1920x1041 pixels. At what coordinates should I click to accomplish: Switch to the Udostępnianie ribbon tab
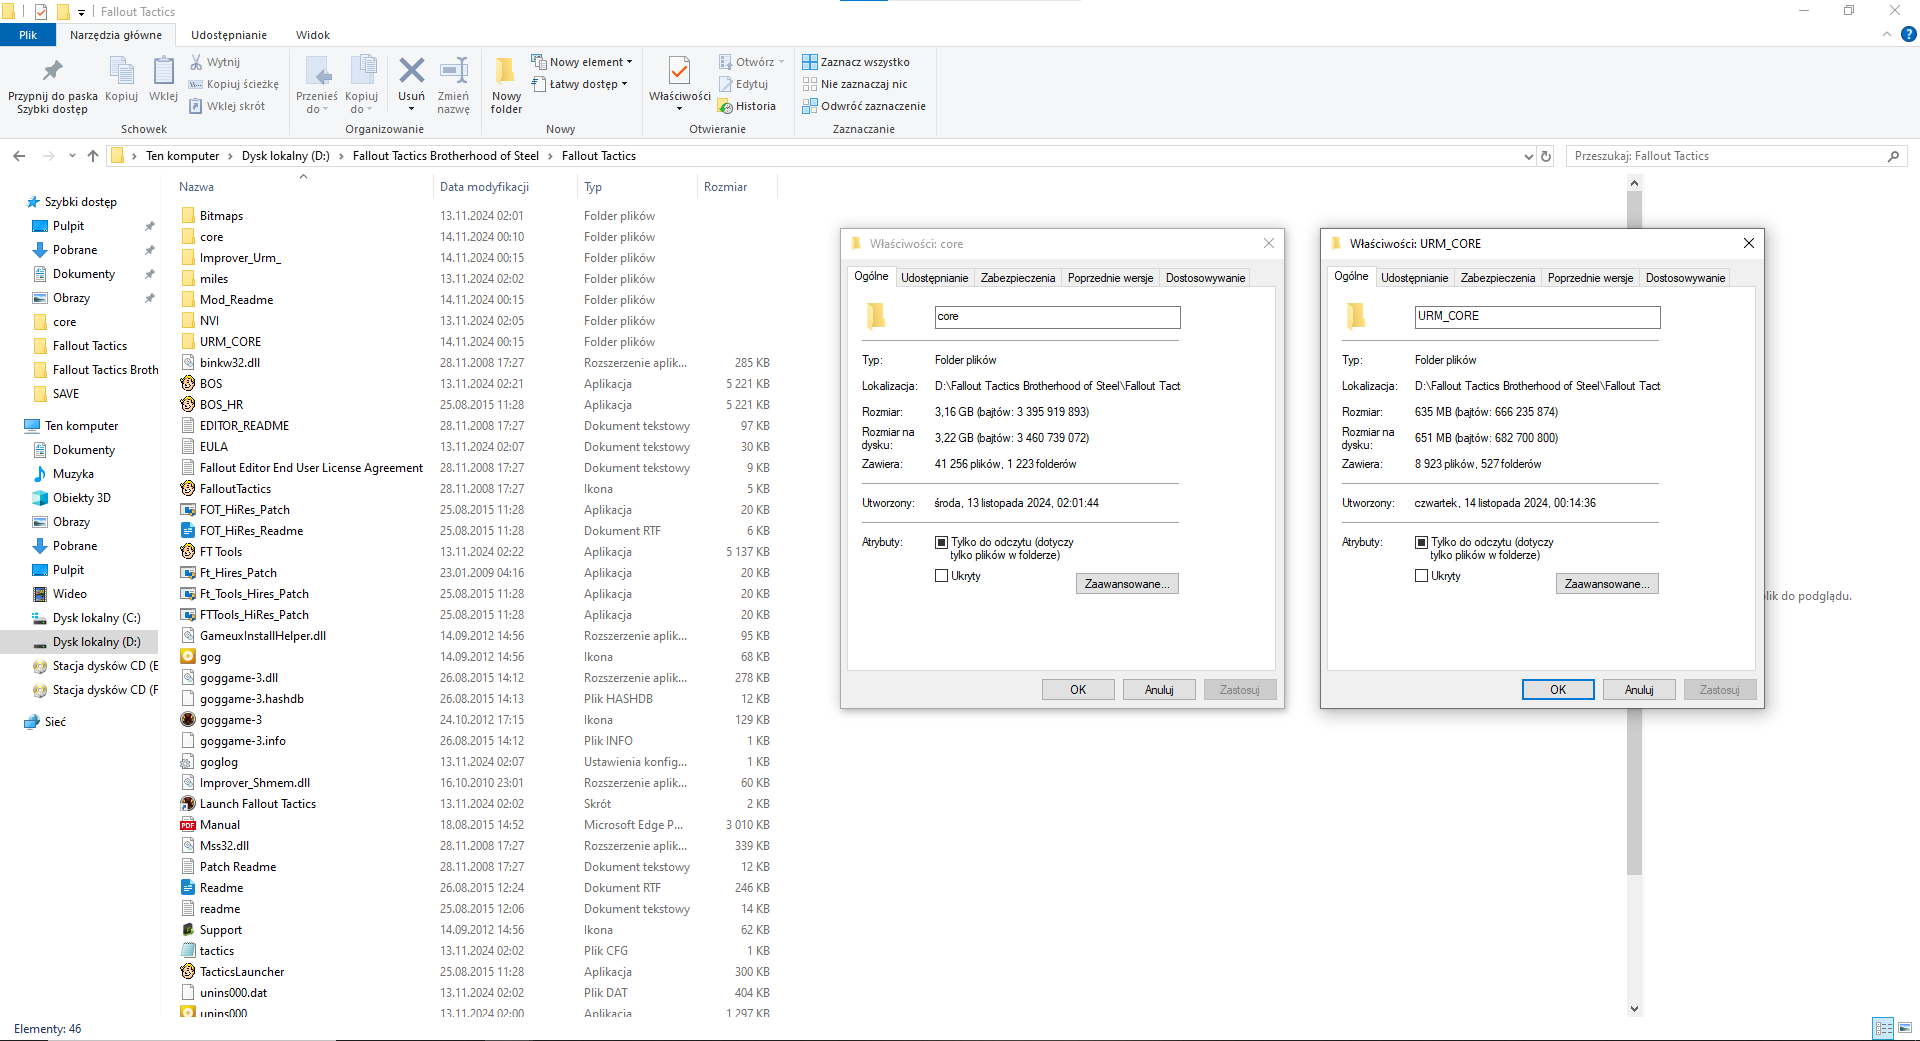tap(229, 35)
